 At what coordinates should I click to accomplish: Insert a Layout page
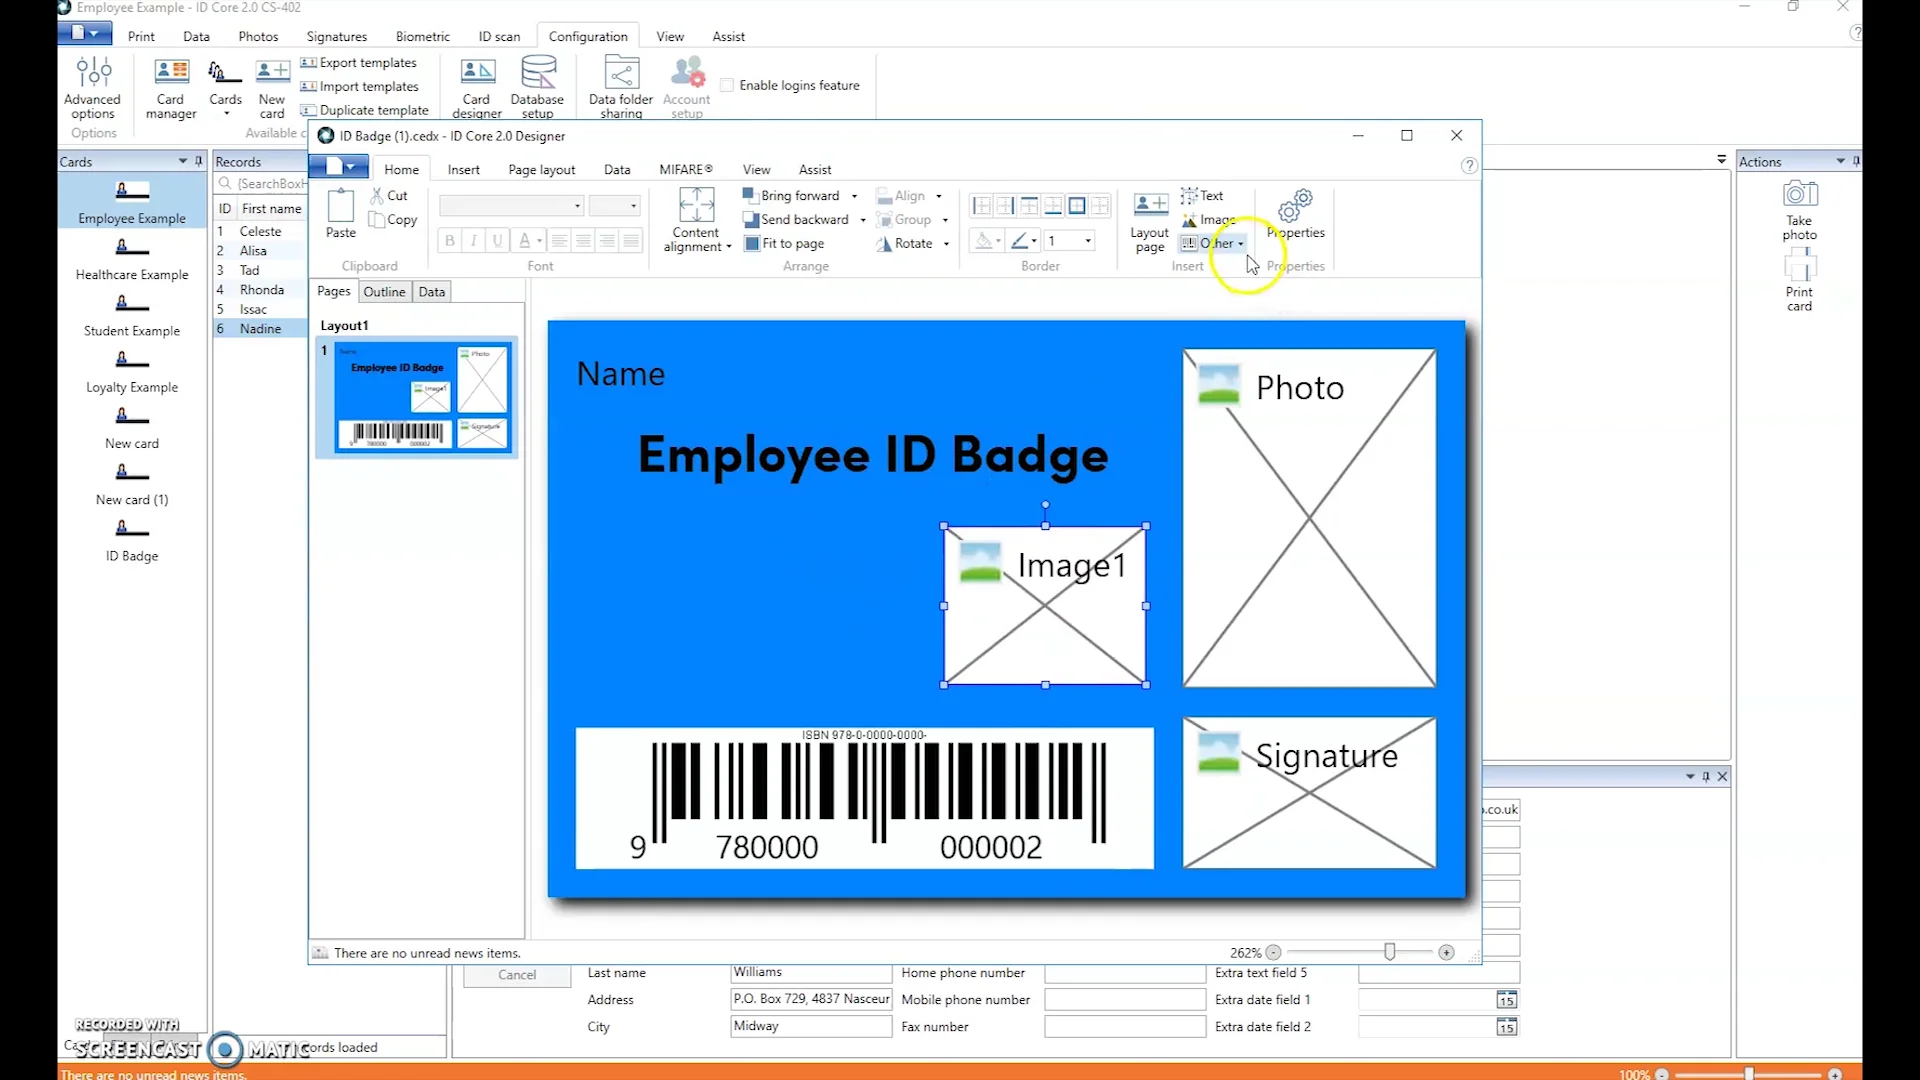[x=1150, y=221]
